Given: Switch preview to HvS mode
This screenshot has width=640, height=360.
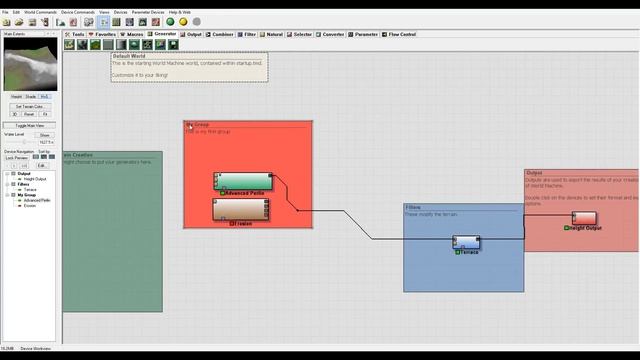Looking at the screenshot, I should (x=44, y=97).
